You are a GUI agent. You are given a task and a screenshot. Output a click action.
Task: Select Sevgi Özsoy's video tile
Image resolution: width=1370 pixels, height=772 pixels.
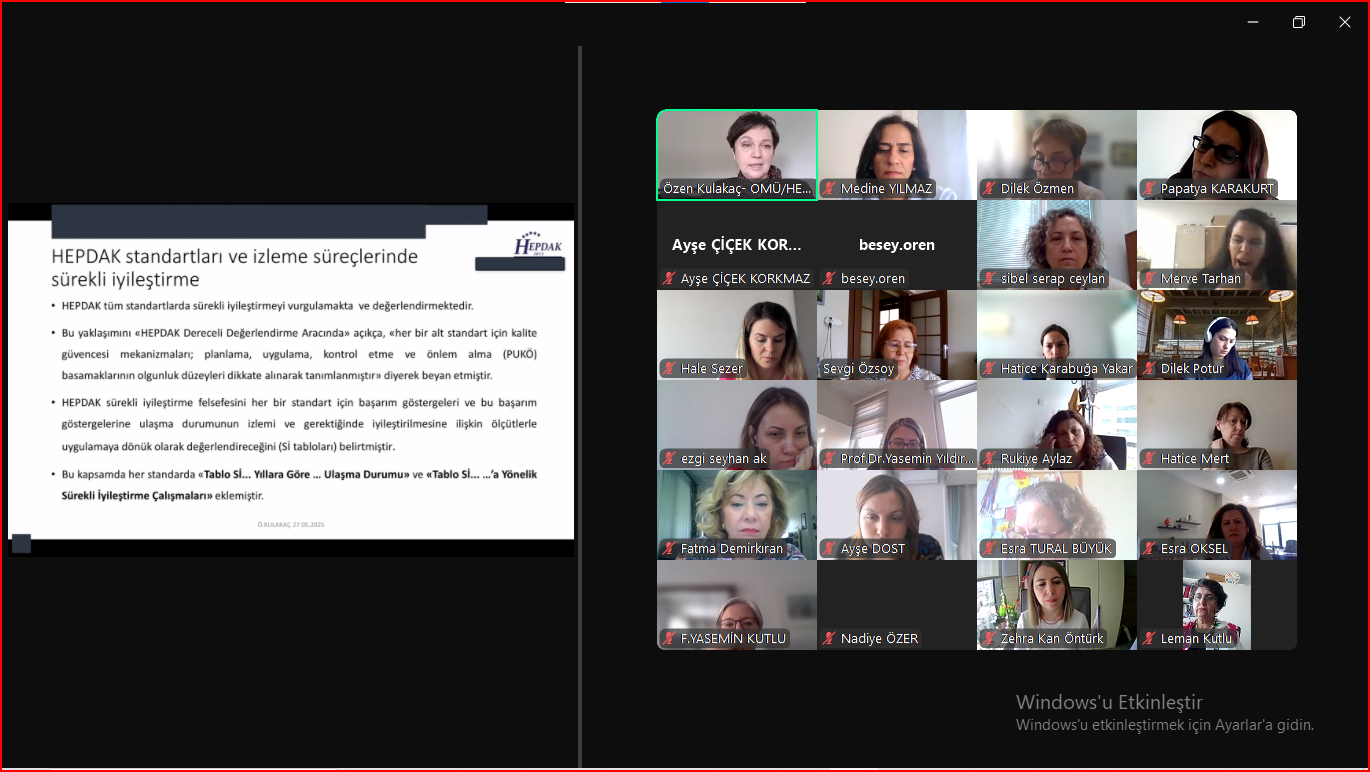pos(897,330)
